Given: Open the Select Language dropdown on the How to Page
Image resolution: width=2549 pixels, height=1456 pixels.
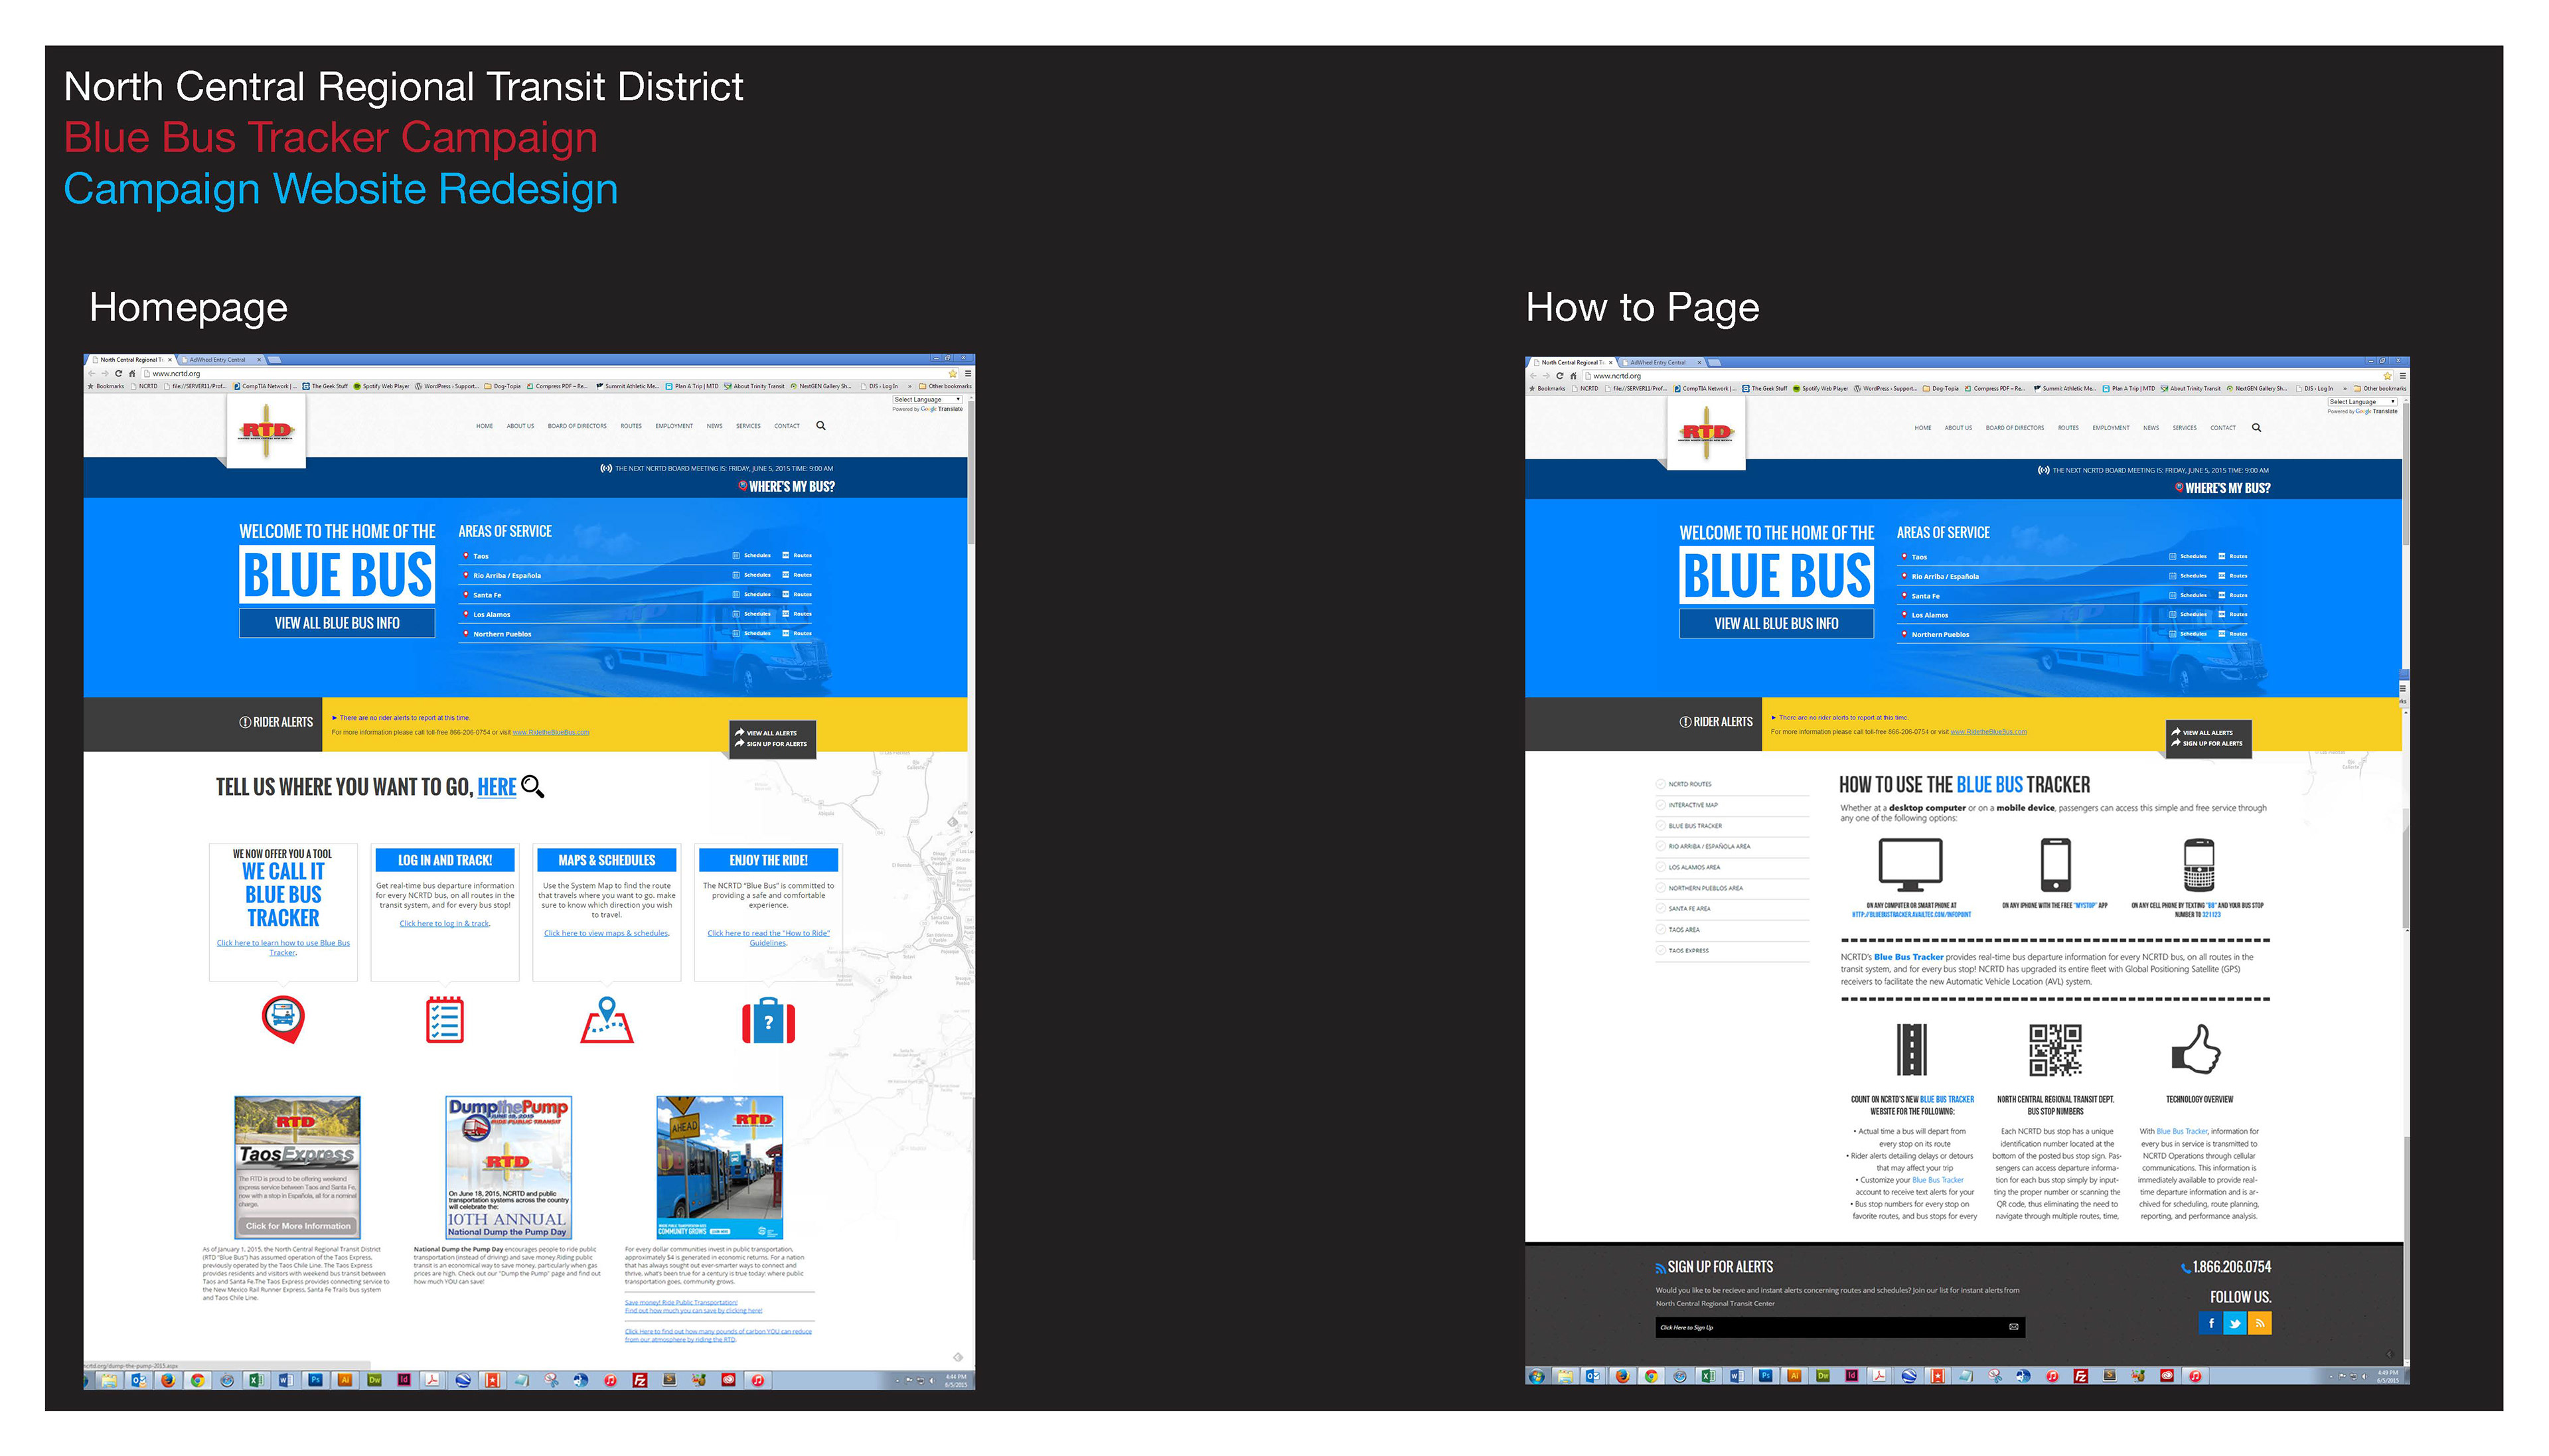Looking at the screenshot, I should click(x=2362, y=402).
